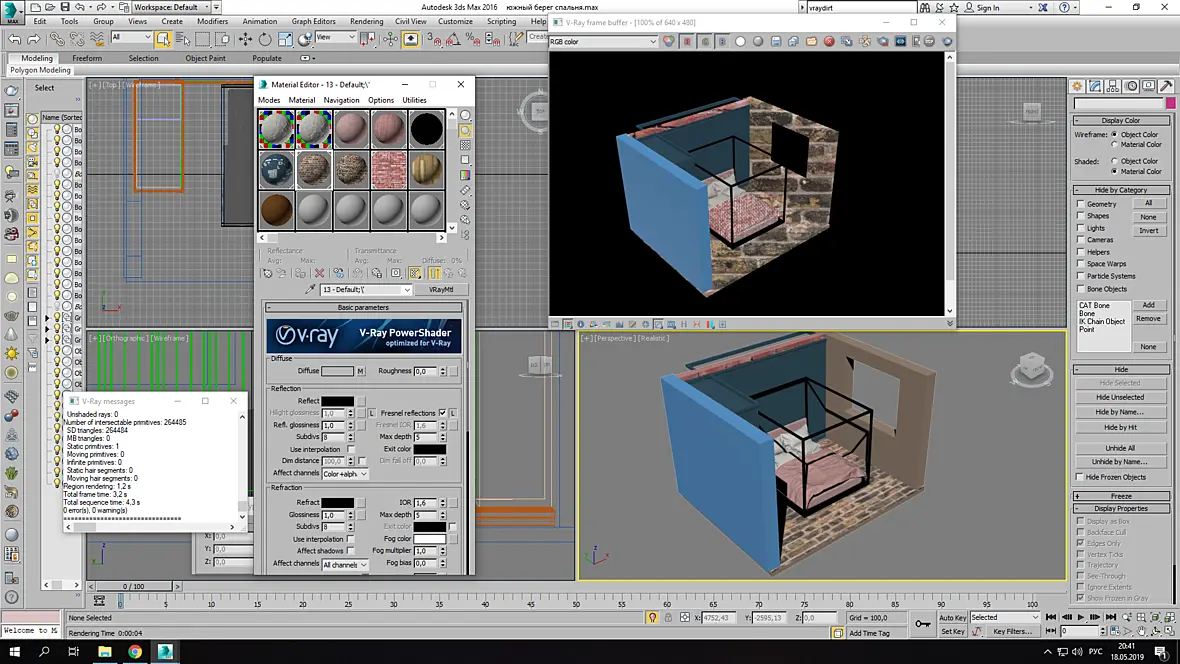
Task: Click the Bind to Space Warp icon
Action: click(96, 39)
